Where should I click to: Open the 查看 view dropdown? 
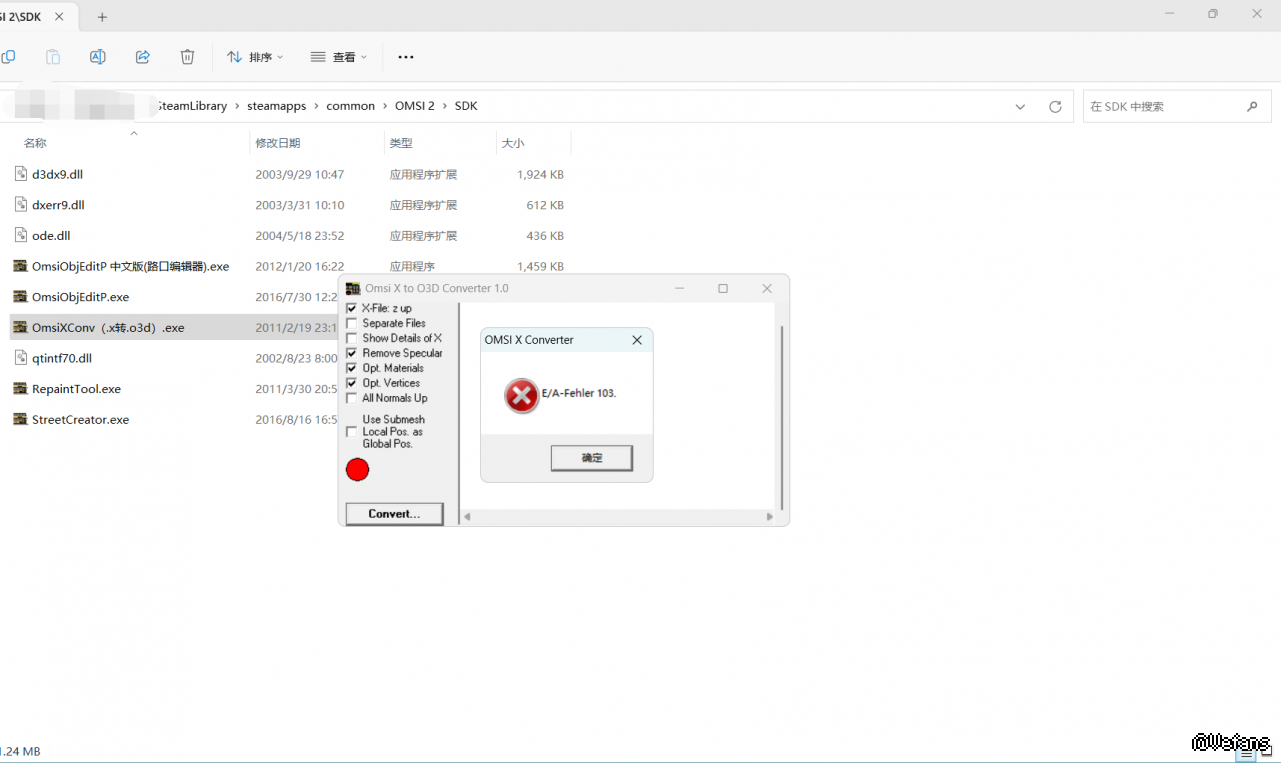click(339, 57)
